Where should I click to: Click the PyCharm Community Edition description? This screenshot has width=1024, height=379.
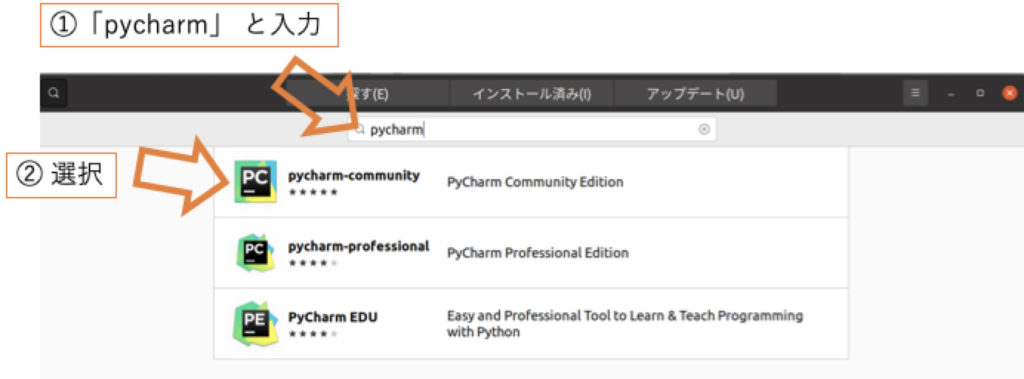(x=535, y=182)
